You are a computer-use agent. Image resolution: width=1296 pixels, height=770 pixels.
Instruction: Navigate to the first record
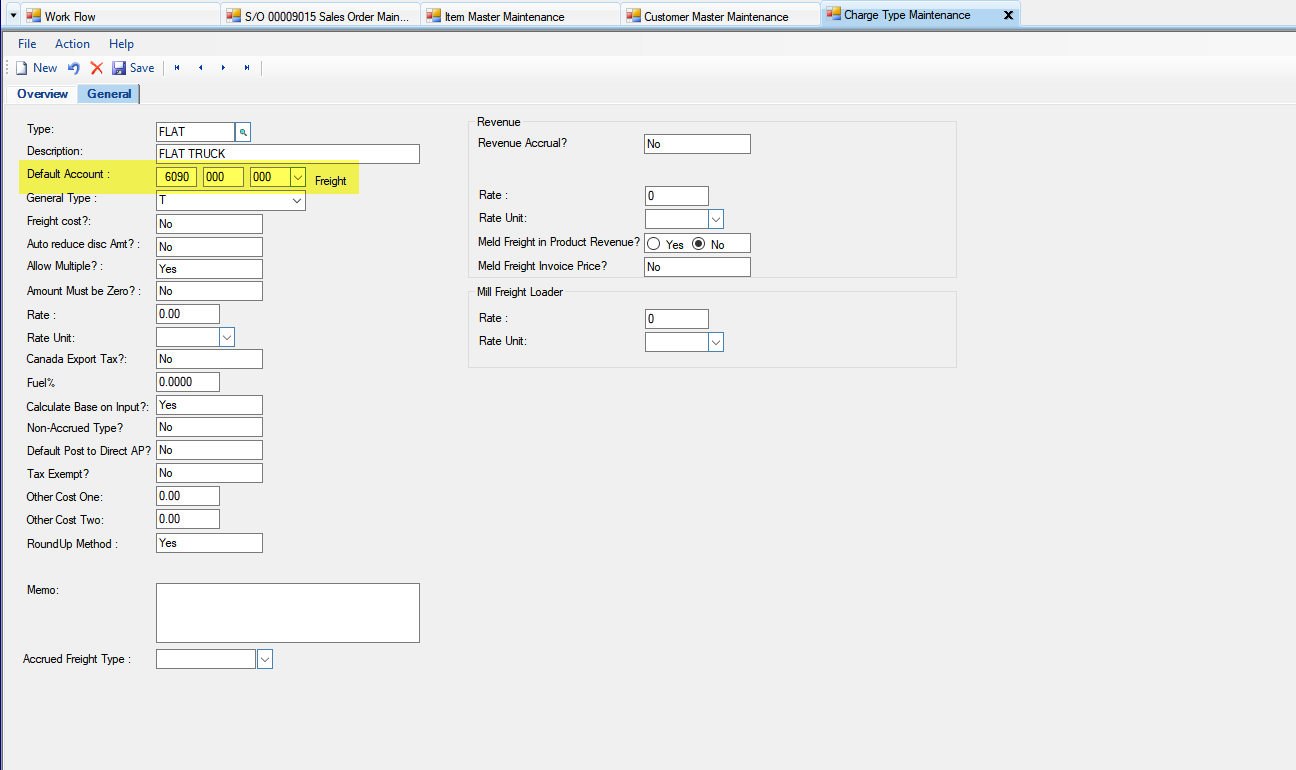click(x=176, y=67)
